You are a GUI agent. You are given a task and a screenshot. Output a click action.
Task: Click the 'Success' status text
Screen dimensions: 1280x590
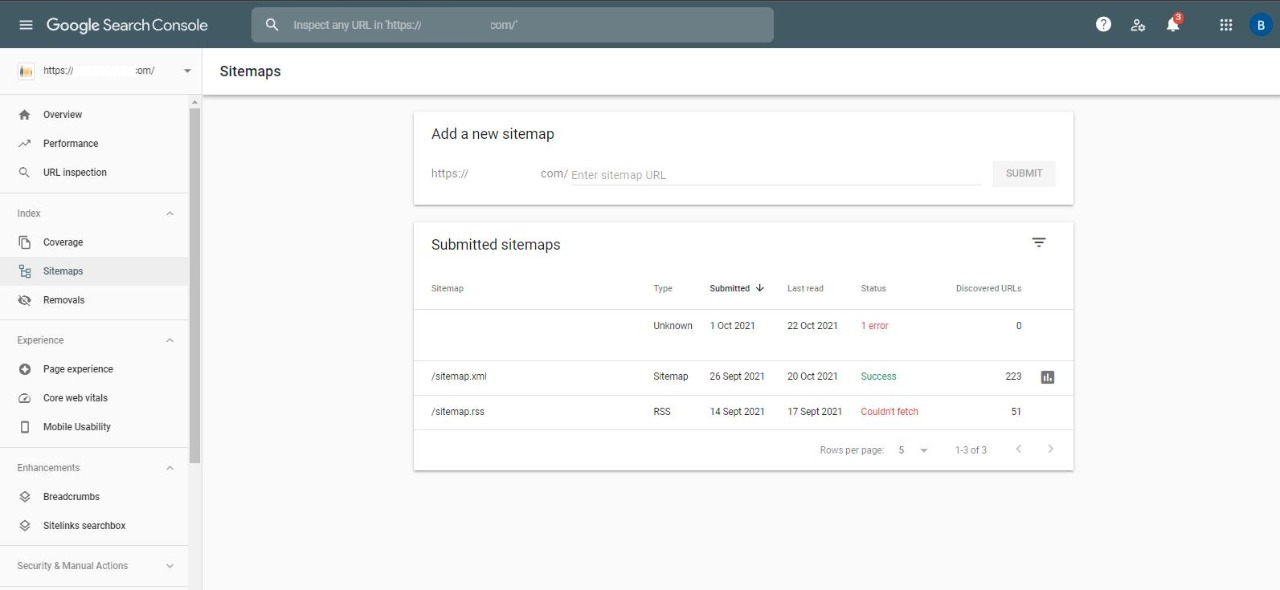point(879,377)
